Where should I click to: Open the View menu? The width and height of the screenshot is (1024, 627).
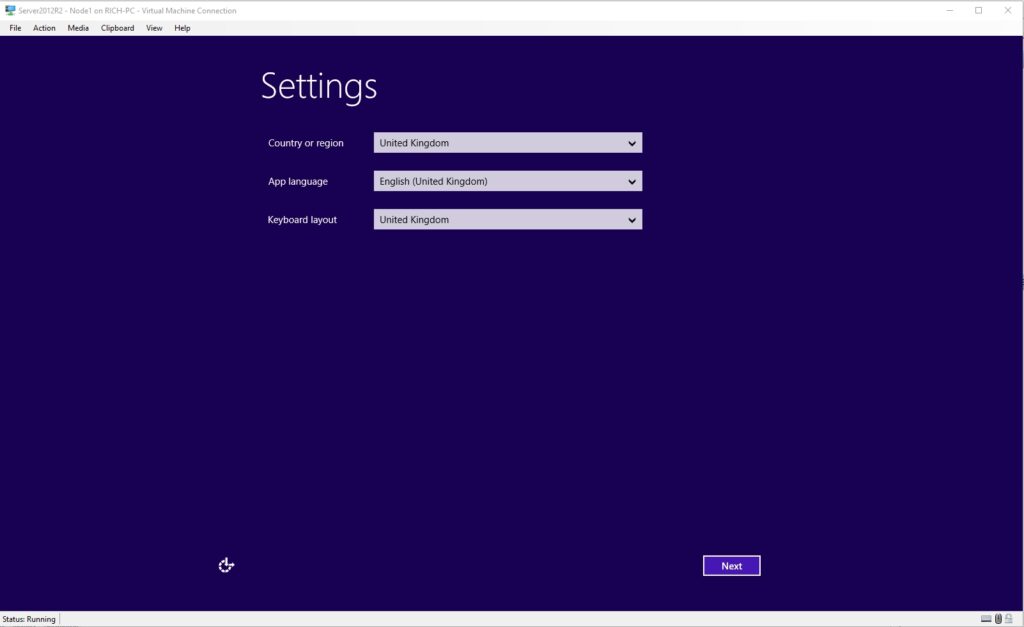coord(154,28)
